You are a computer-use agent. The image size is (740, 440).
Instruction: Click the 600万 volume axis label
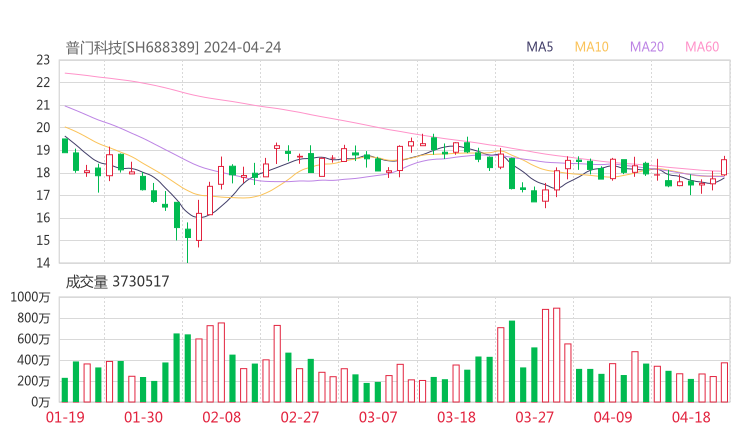point(34,339)
